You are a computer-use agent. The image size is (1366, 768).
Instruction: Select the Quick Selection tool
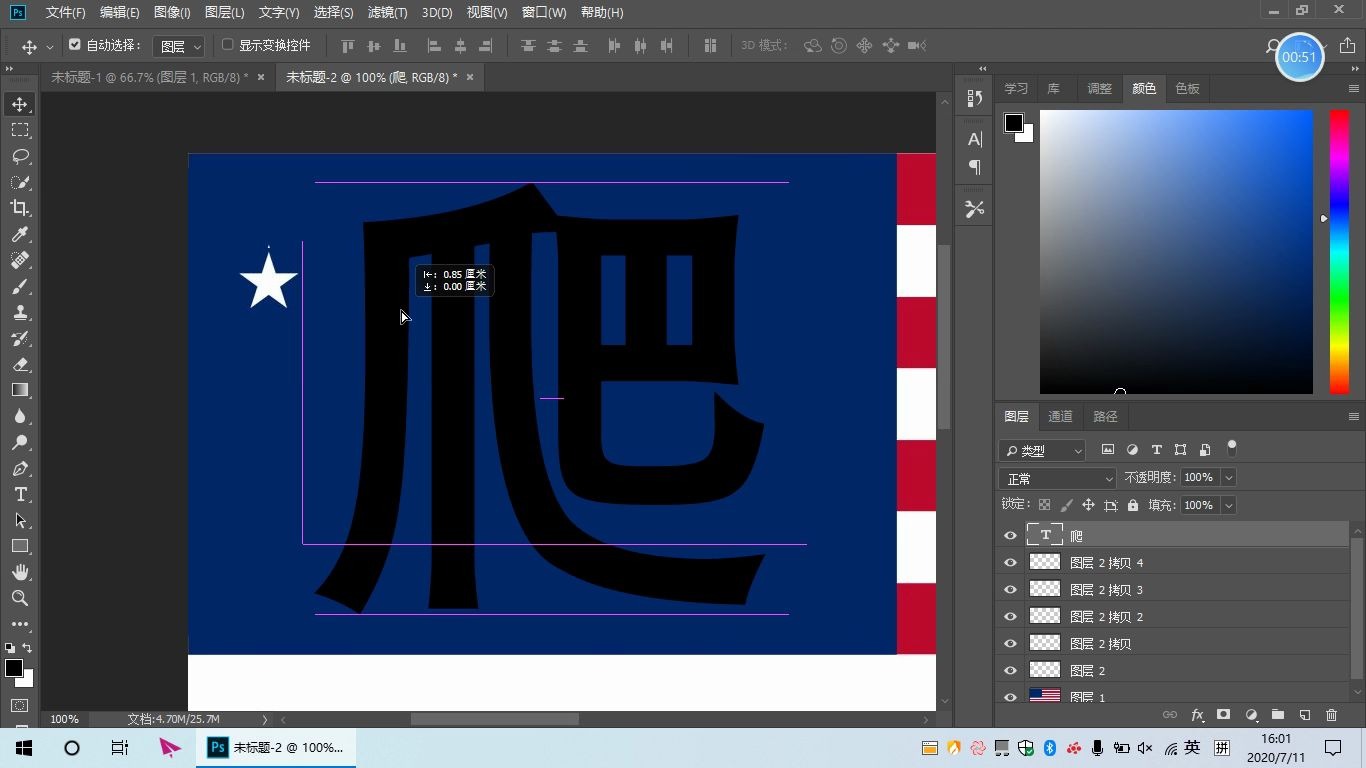coord(20,182)
